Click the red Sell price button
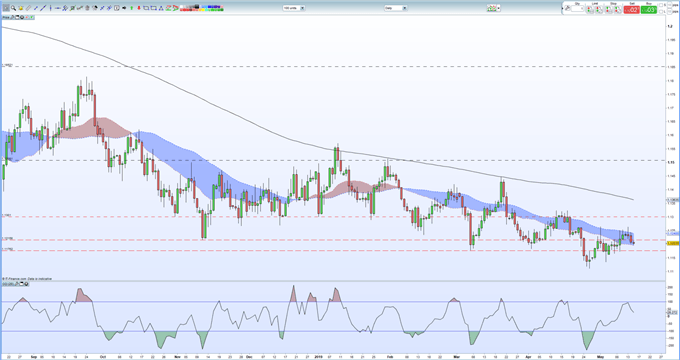Viewport: 680px width, 360px height. click(x=632, y=10)
